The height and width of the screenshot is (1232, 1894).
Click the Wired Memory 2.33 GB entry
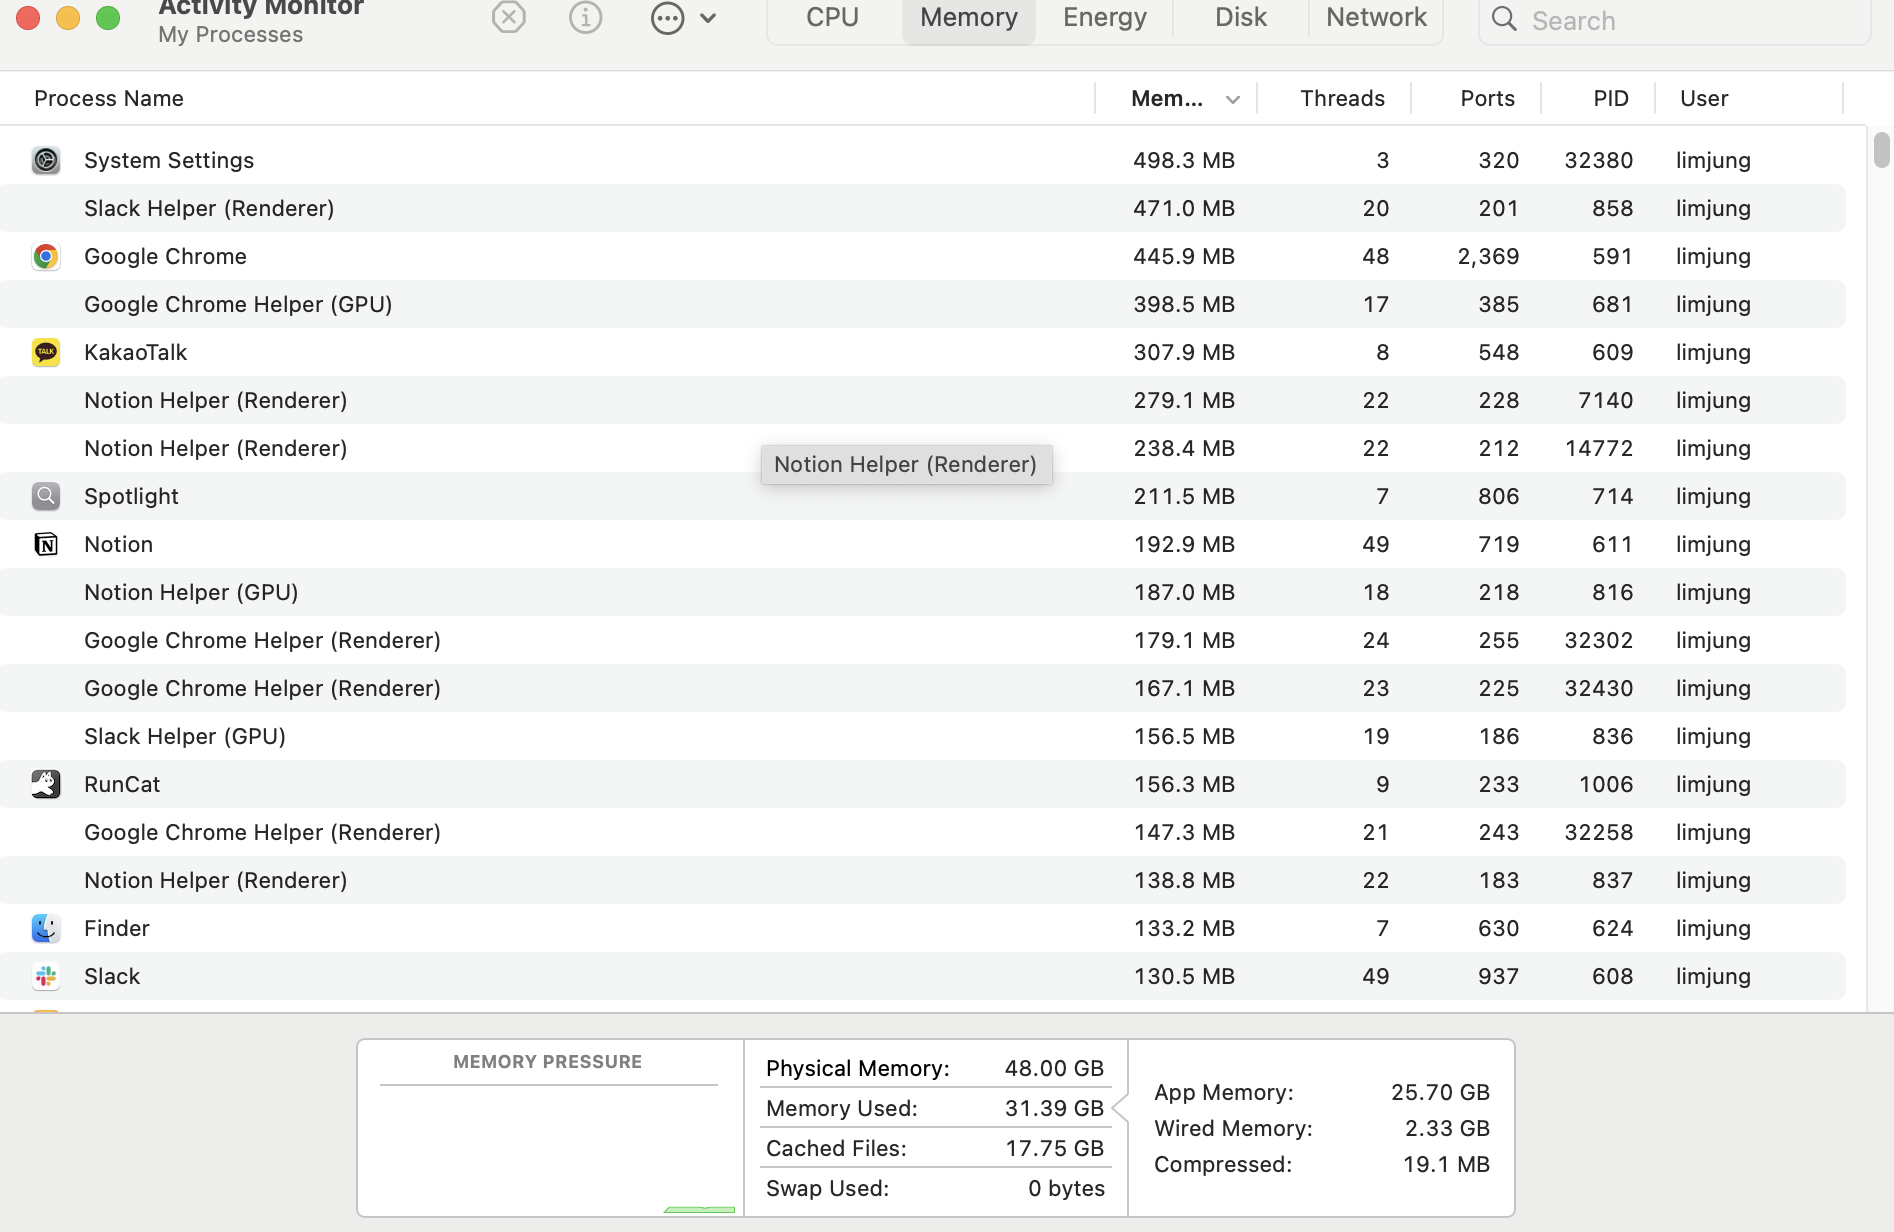[x=1322, y=1128]
